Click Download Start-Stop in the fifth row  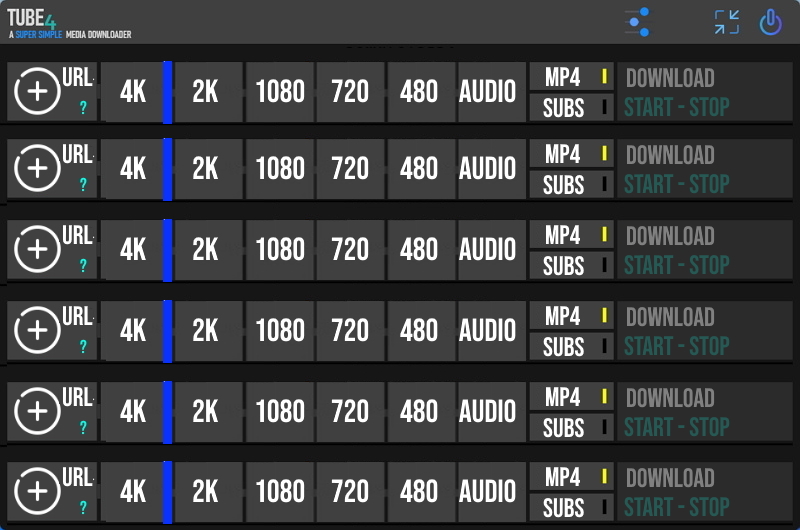coord(705,411)
